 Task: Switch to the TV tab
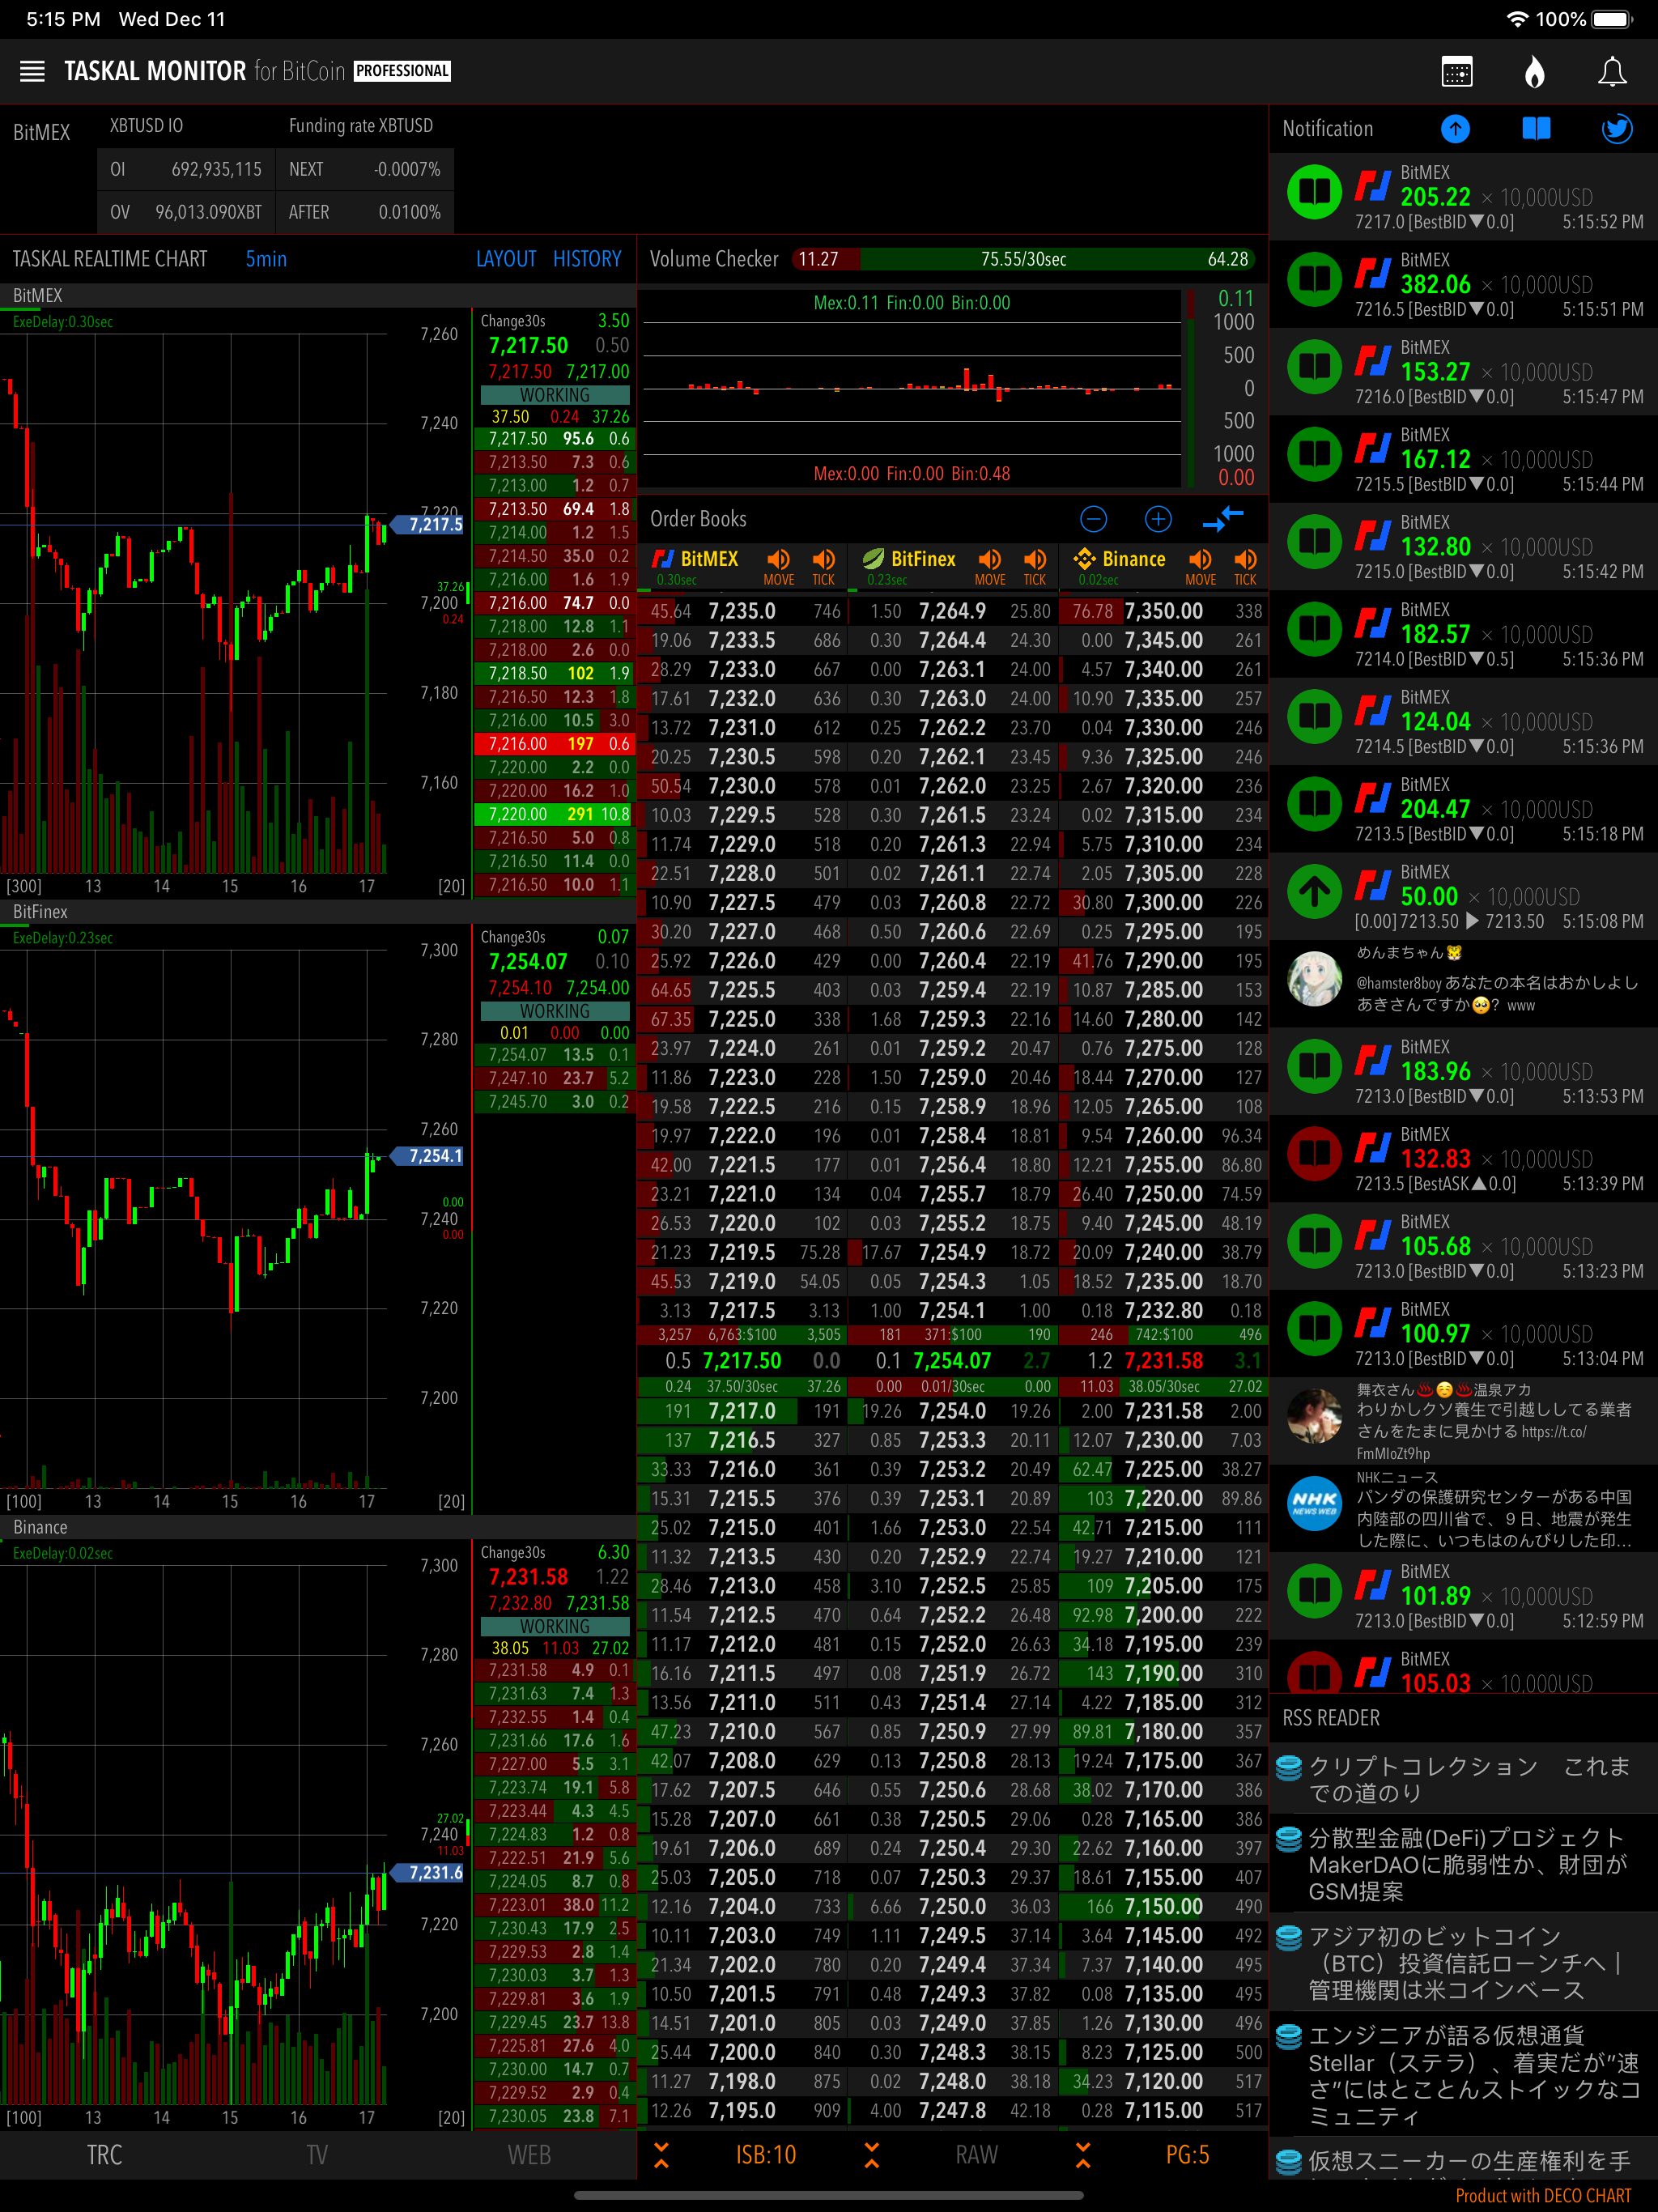tap(317, 2155)
